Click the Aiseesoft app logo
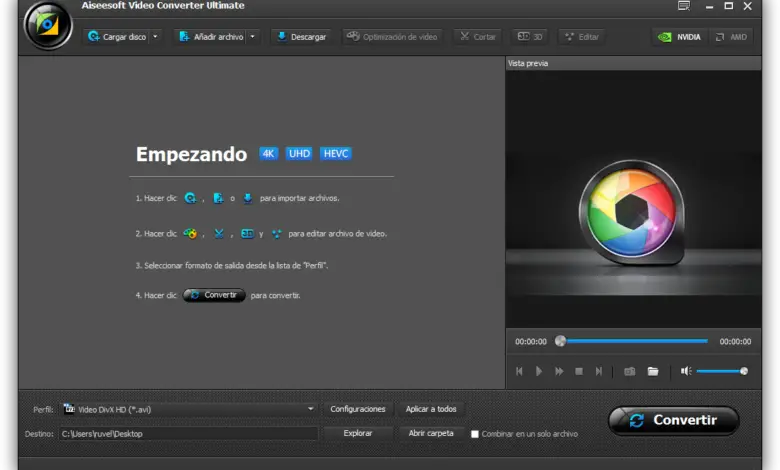 (48, 25)
